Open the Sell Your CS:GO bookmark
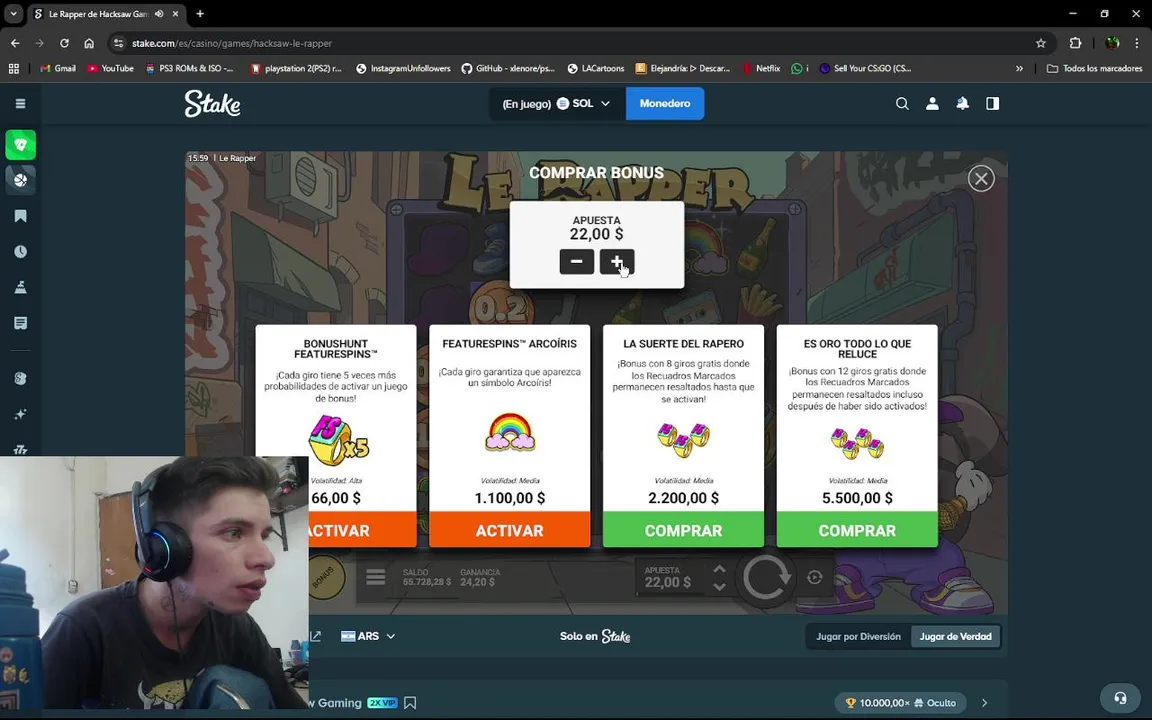This screenshot has height=720, width=1152. coord(865,68)
